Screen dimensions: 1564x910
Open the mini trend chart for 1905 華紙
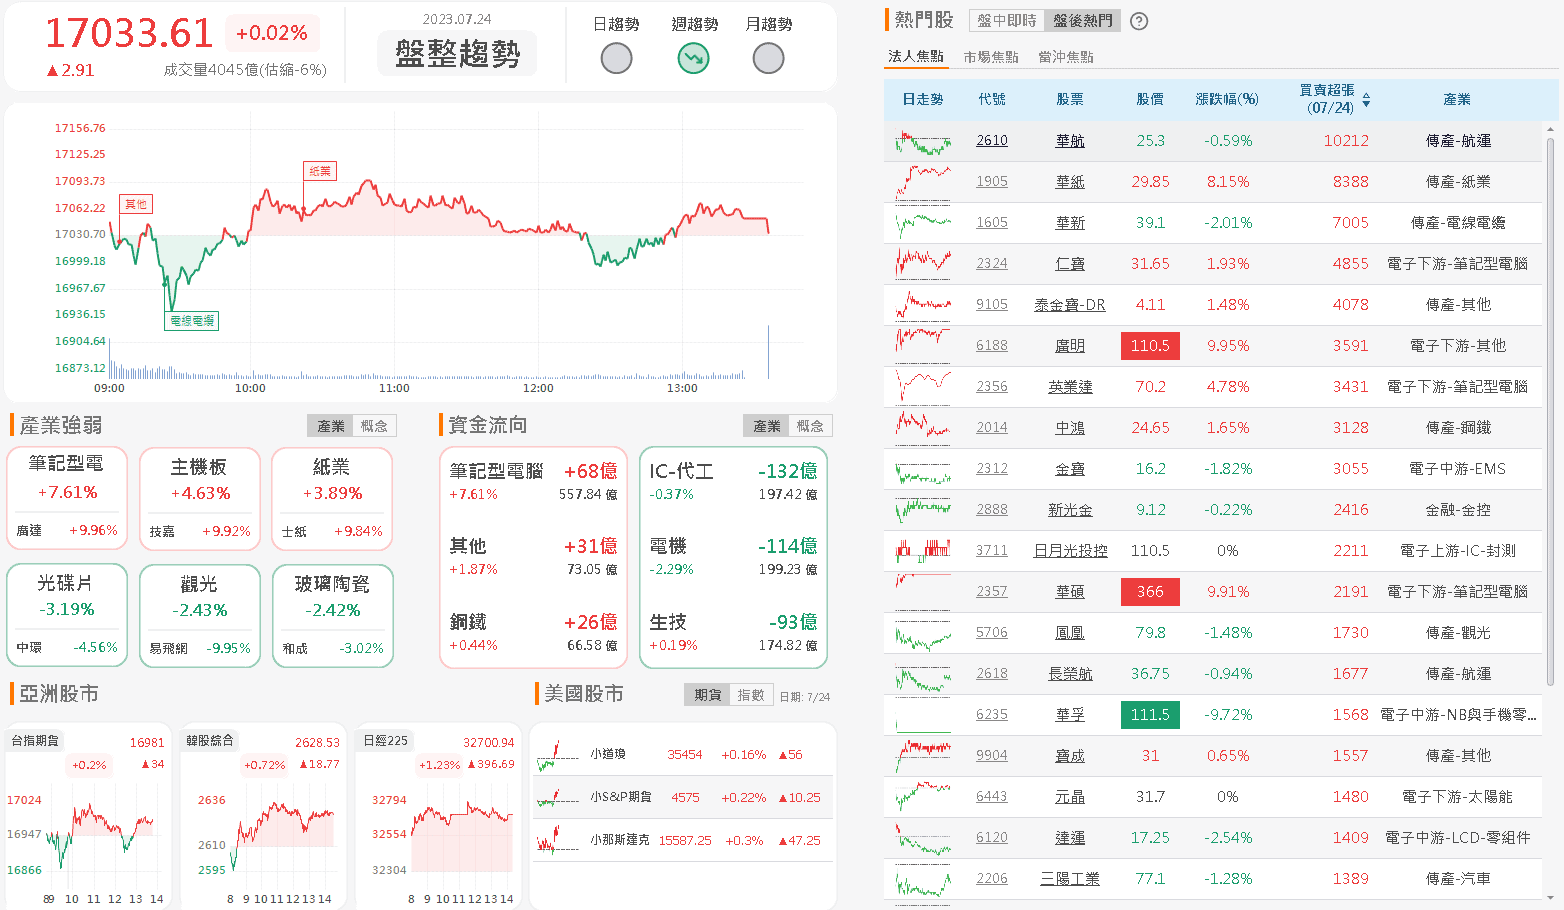click(x=923, y=182)
